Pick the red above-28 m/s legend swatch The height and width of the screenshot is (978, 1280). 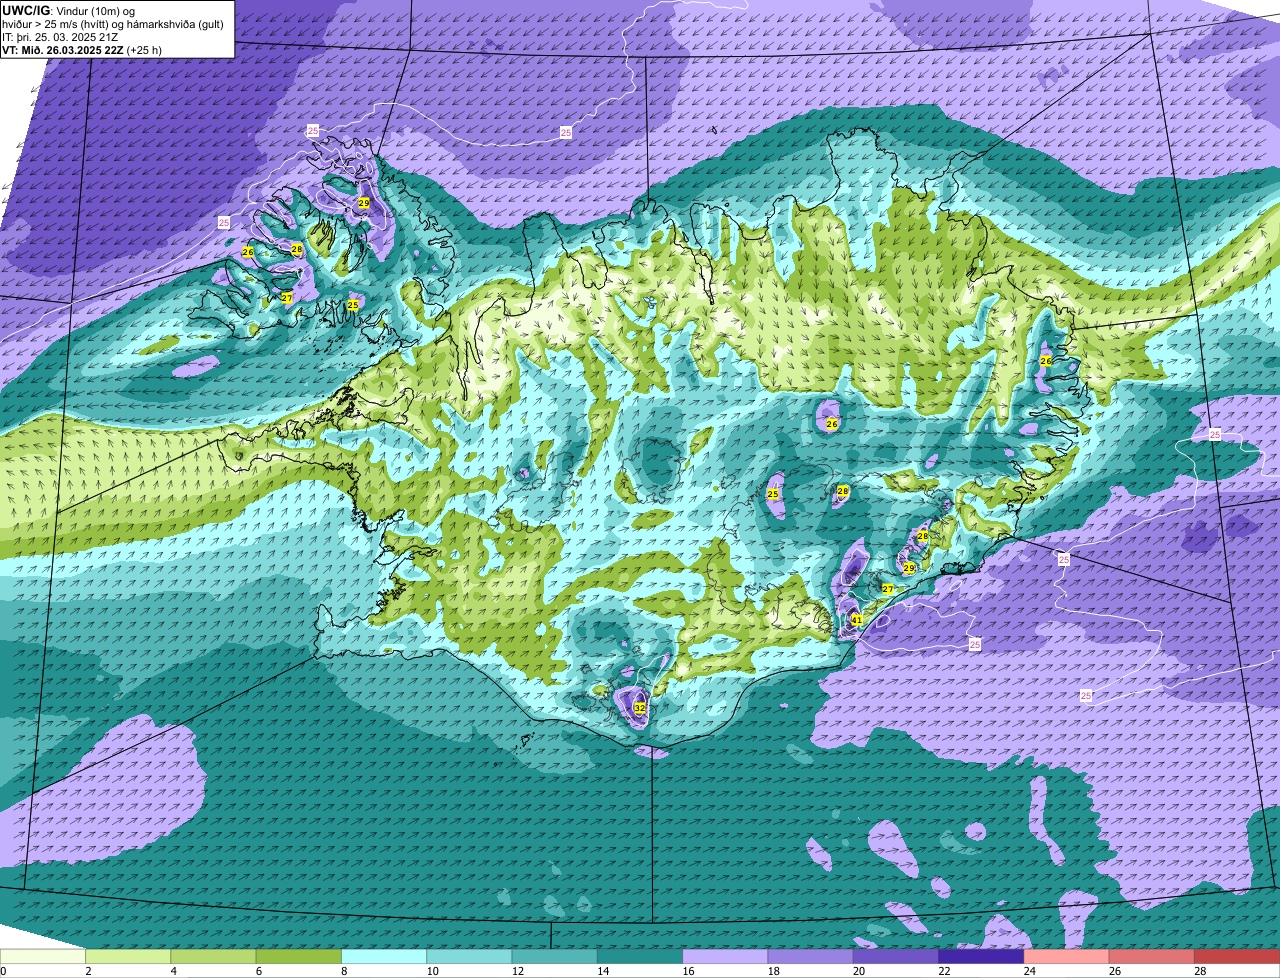[1237, 956]
